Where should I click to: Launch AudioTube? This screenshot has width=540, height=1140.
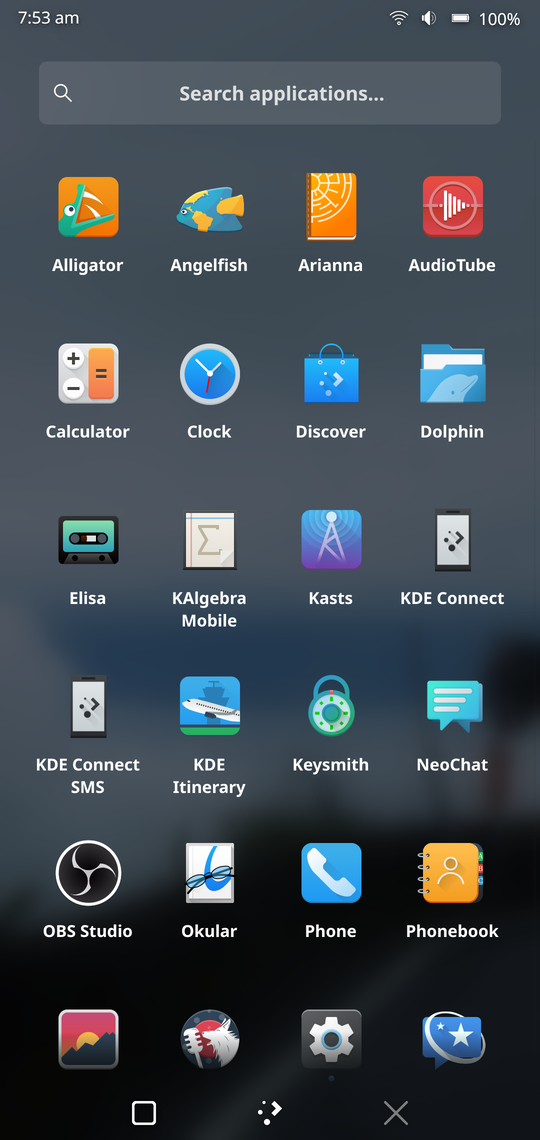pos(452,206)
